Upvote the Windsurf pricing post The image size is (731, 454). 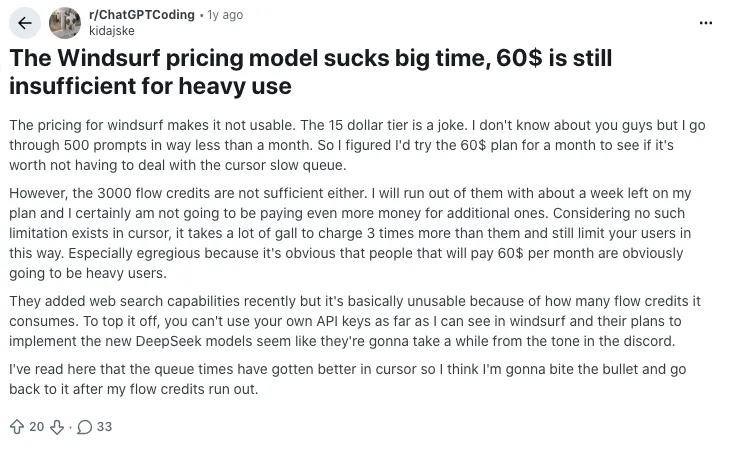pyautogui.click(x=16, y=427)
